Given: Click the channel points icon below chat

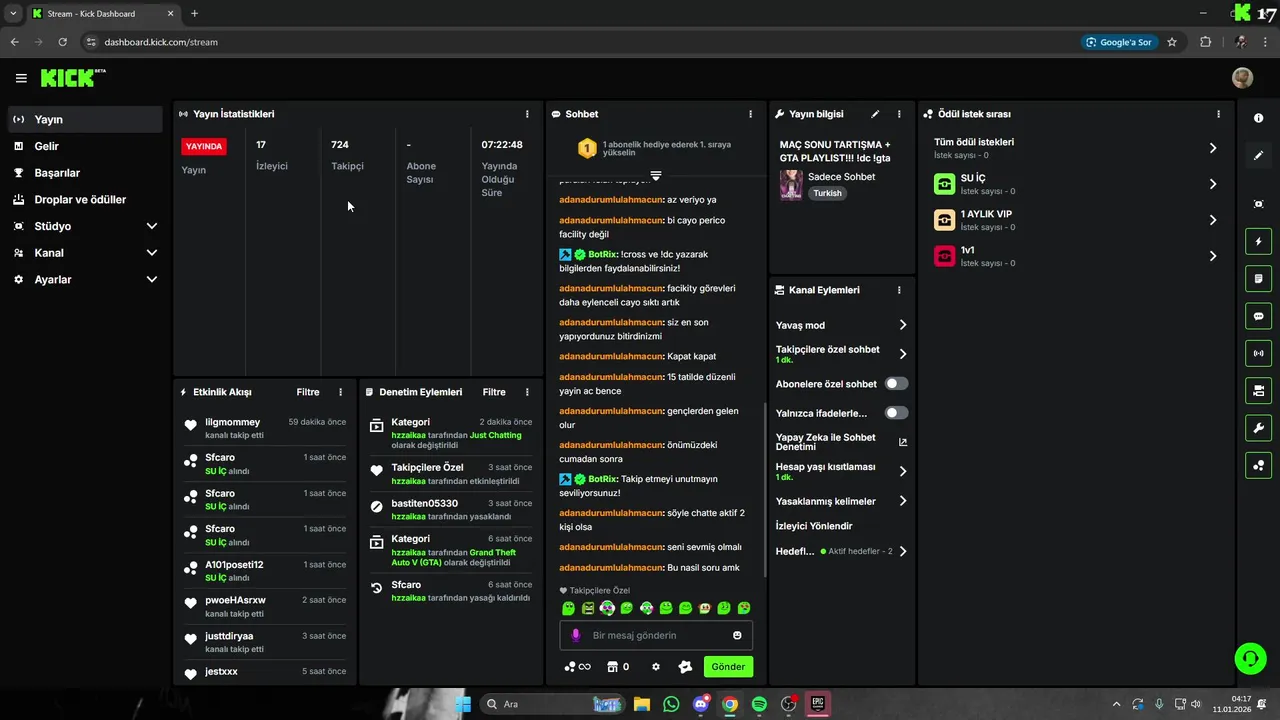Looking at the screenshot, I should (577, 667).
